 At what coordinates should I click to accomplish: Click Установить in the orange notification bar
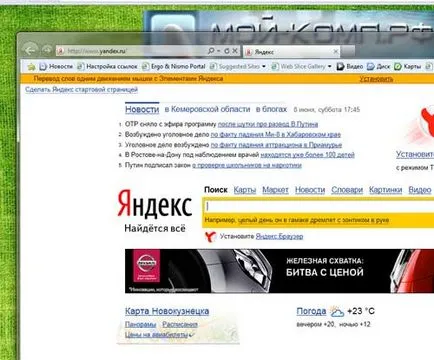point(376,79)
